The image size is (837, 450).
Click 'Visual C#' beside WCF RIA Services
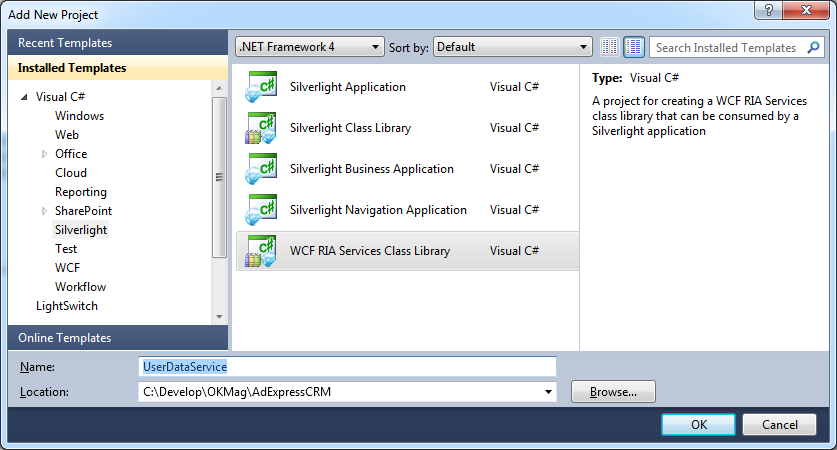tap(514, 251)
